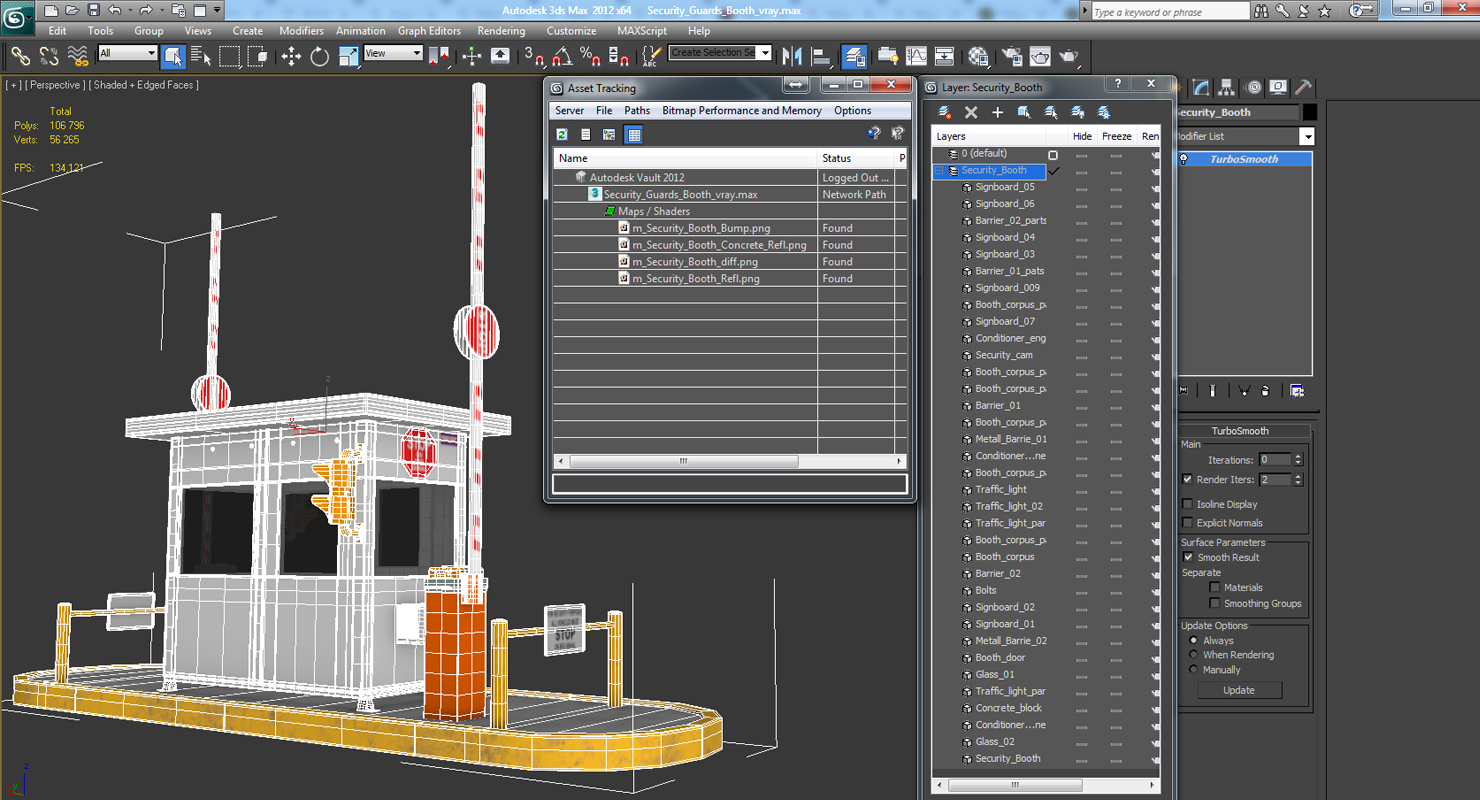Viewport: 1480px width, 800px height.
Task: Click the Mirror tool icon
Action: click(792, 56)
